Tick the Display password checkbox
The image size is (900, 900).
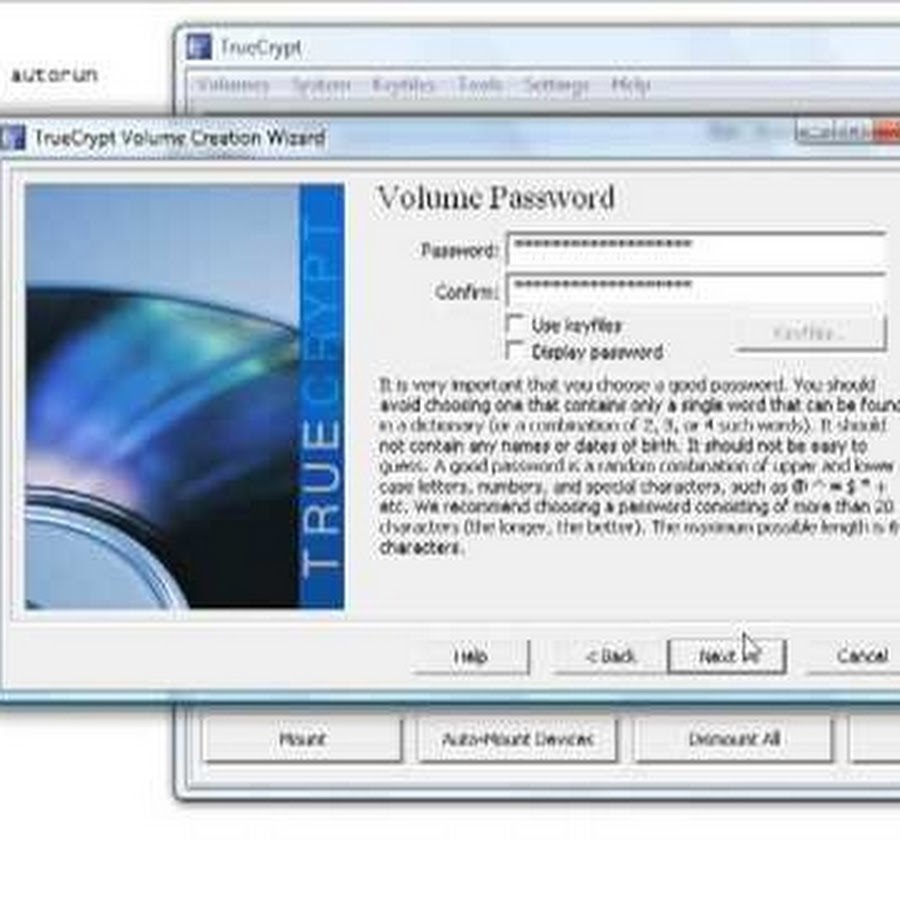(516, 351)
